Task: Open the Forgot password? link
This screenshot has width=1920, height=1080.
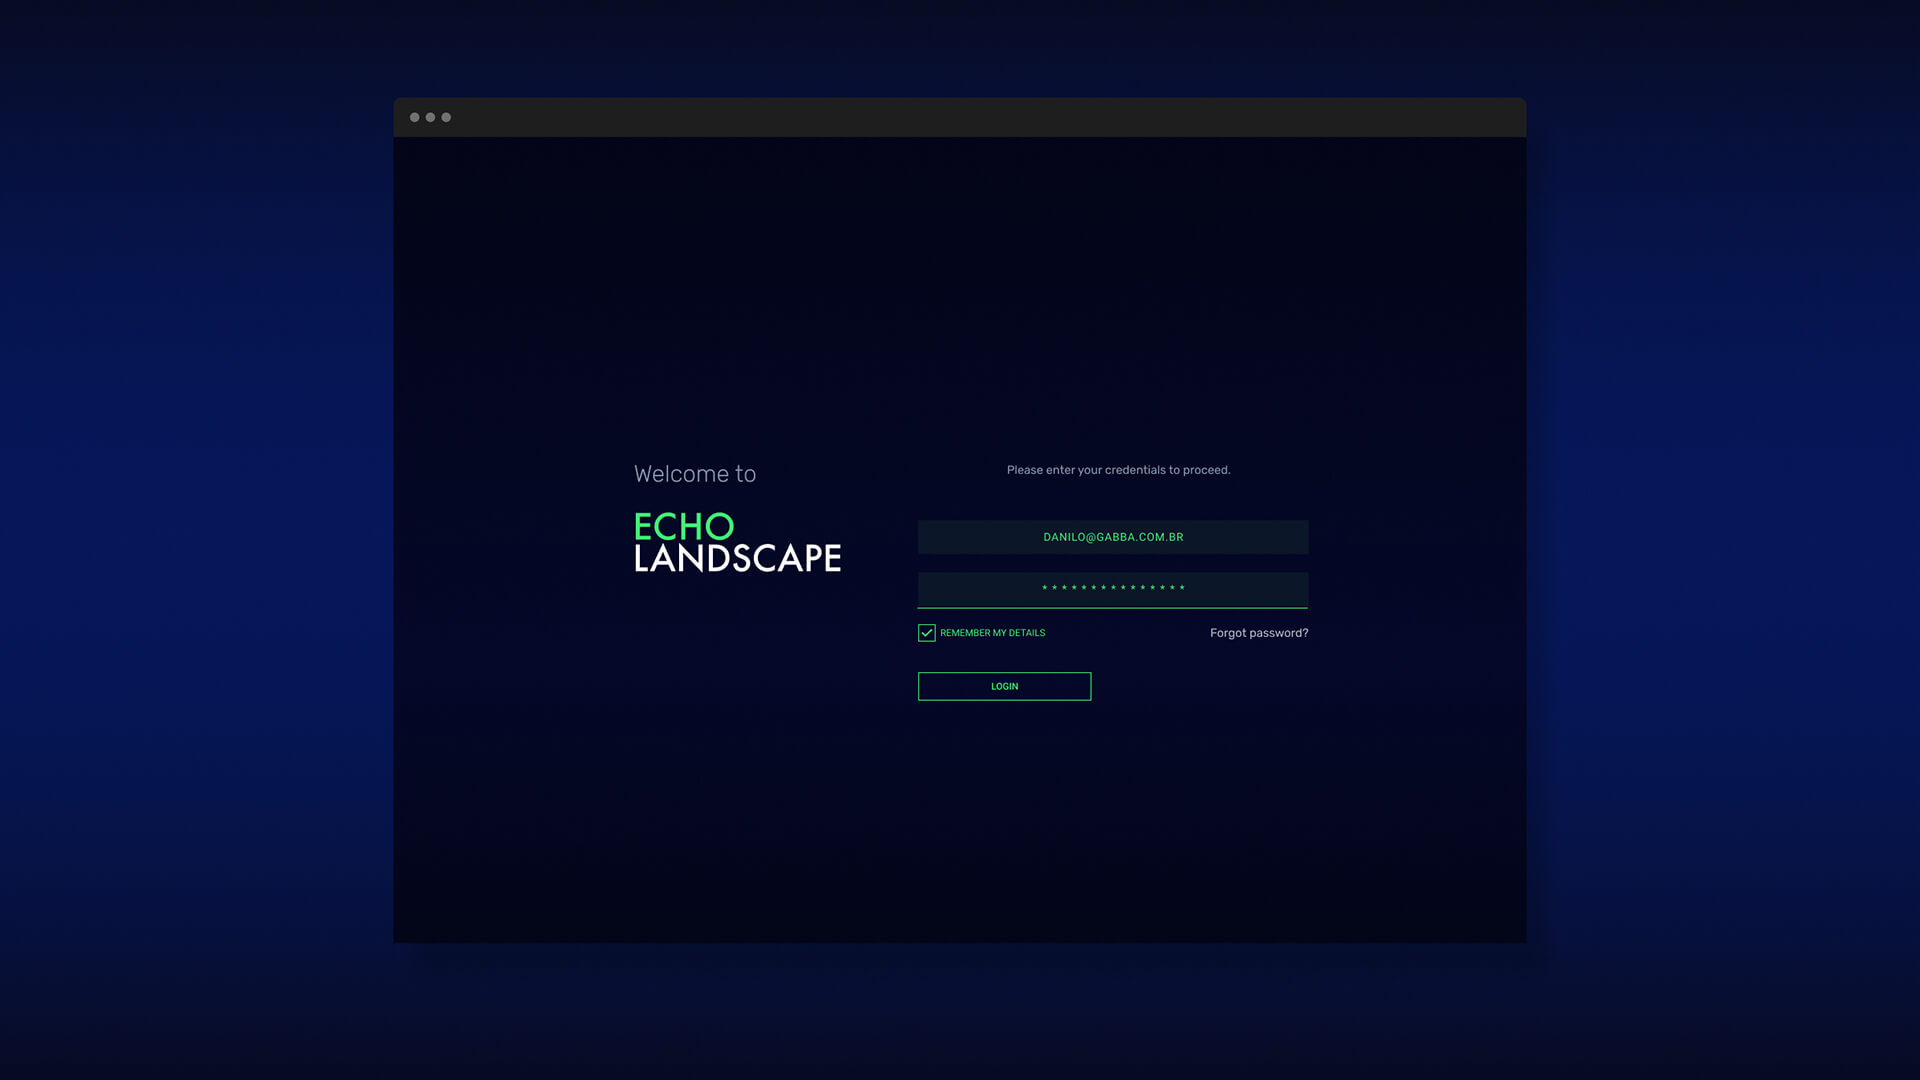Action: [1258, 633]
